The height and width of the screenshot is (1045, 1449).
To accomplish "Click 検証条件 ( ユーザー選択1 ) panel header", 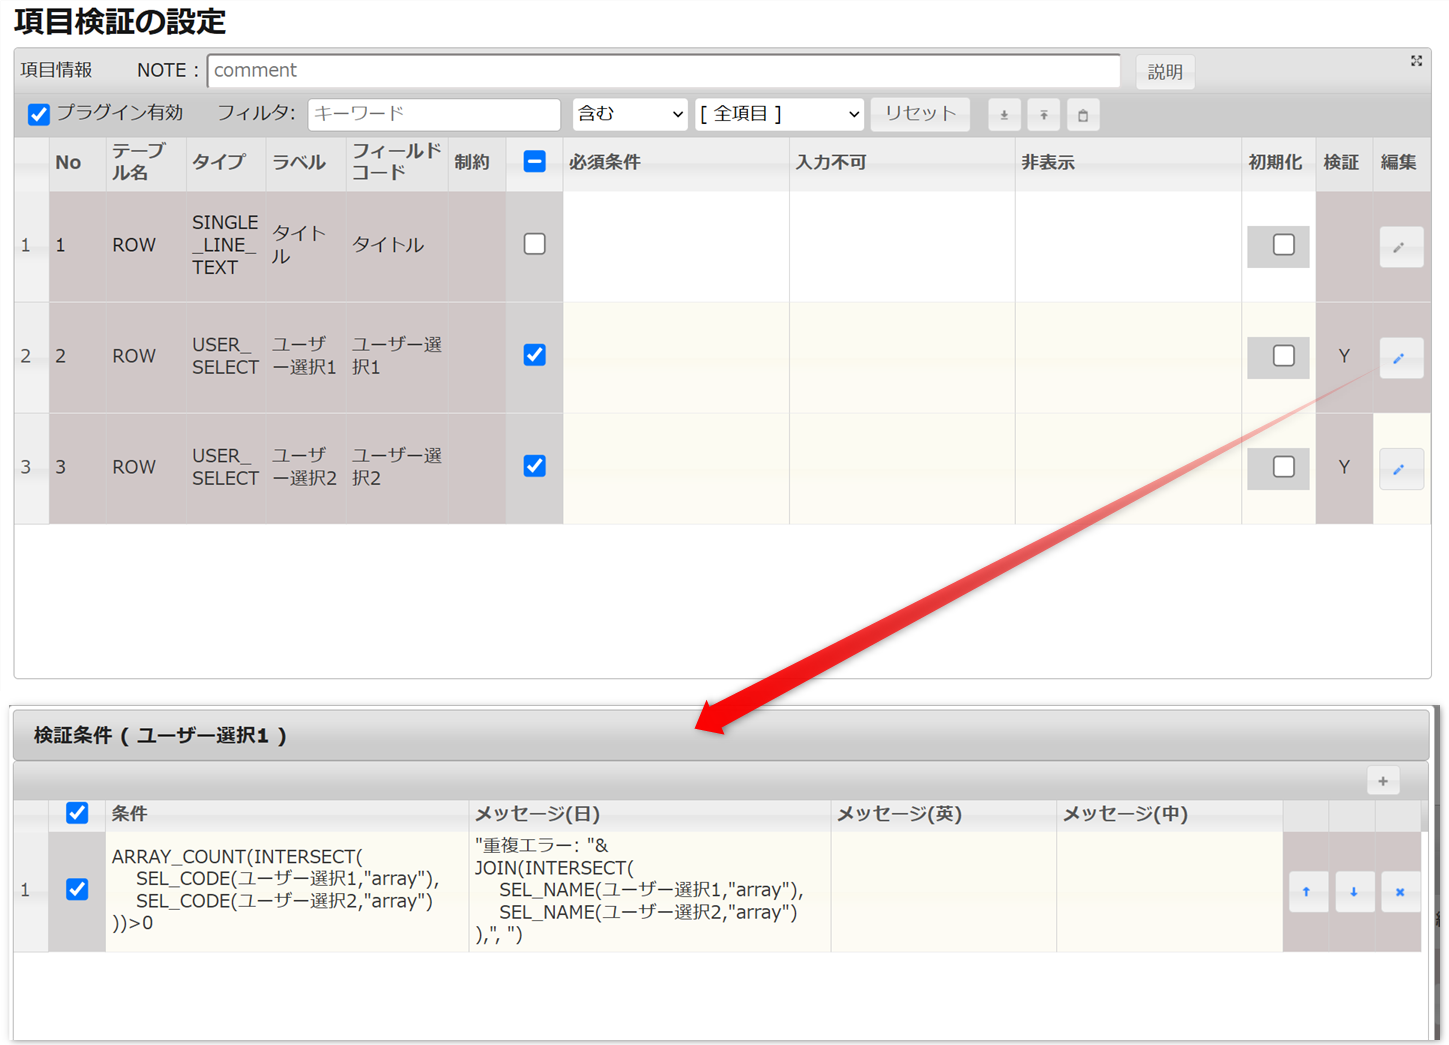I will tap(720, 735).
